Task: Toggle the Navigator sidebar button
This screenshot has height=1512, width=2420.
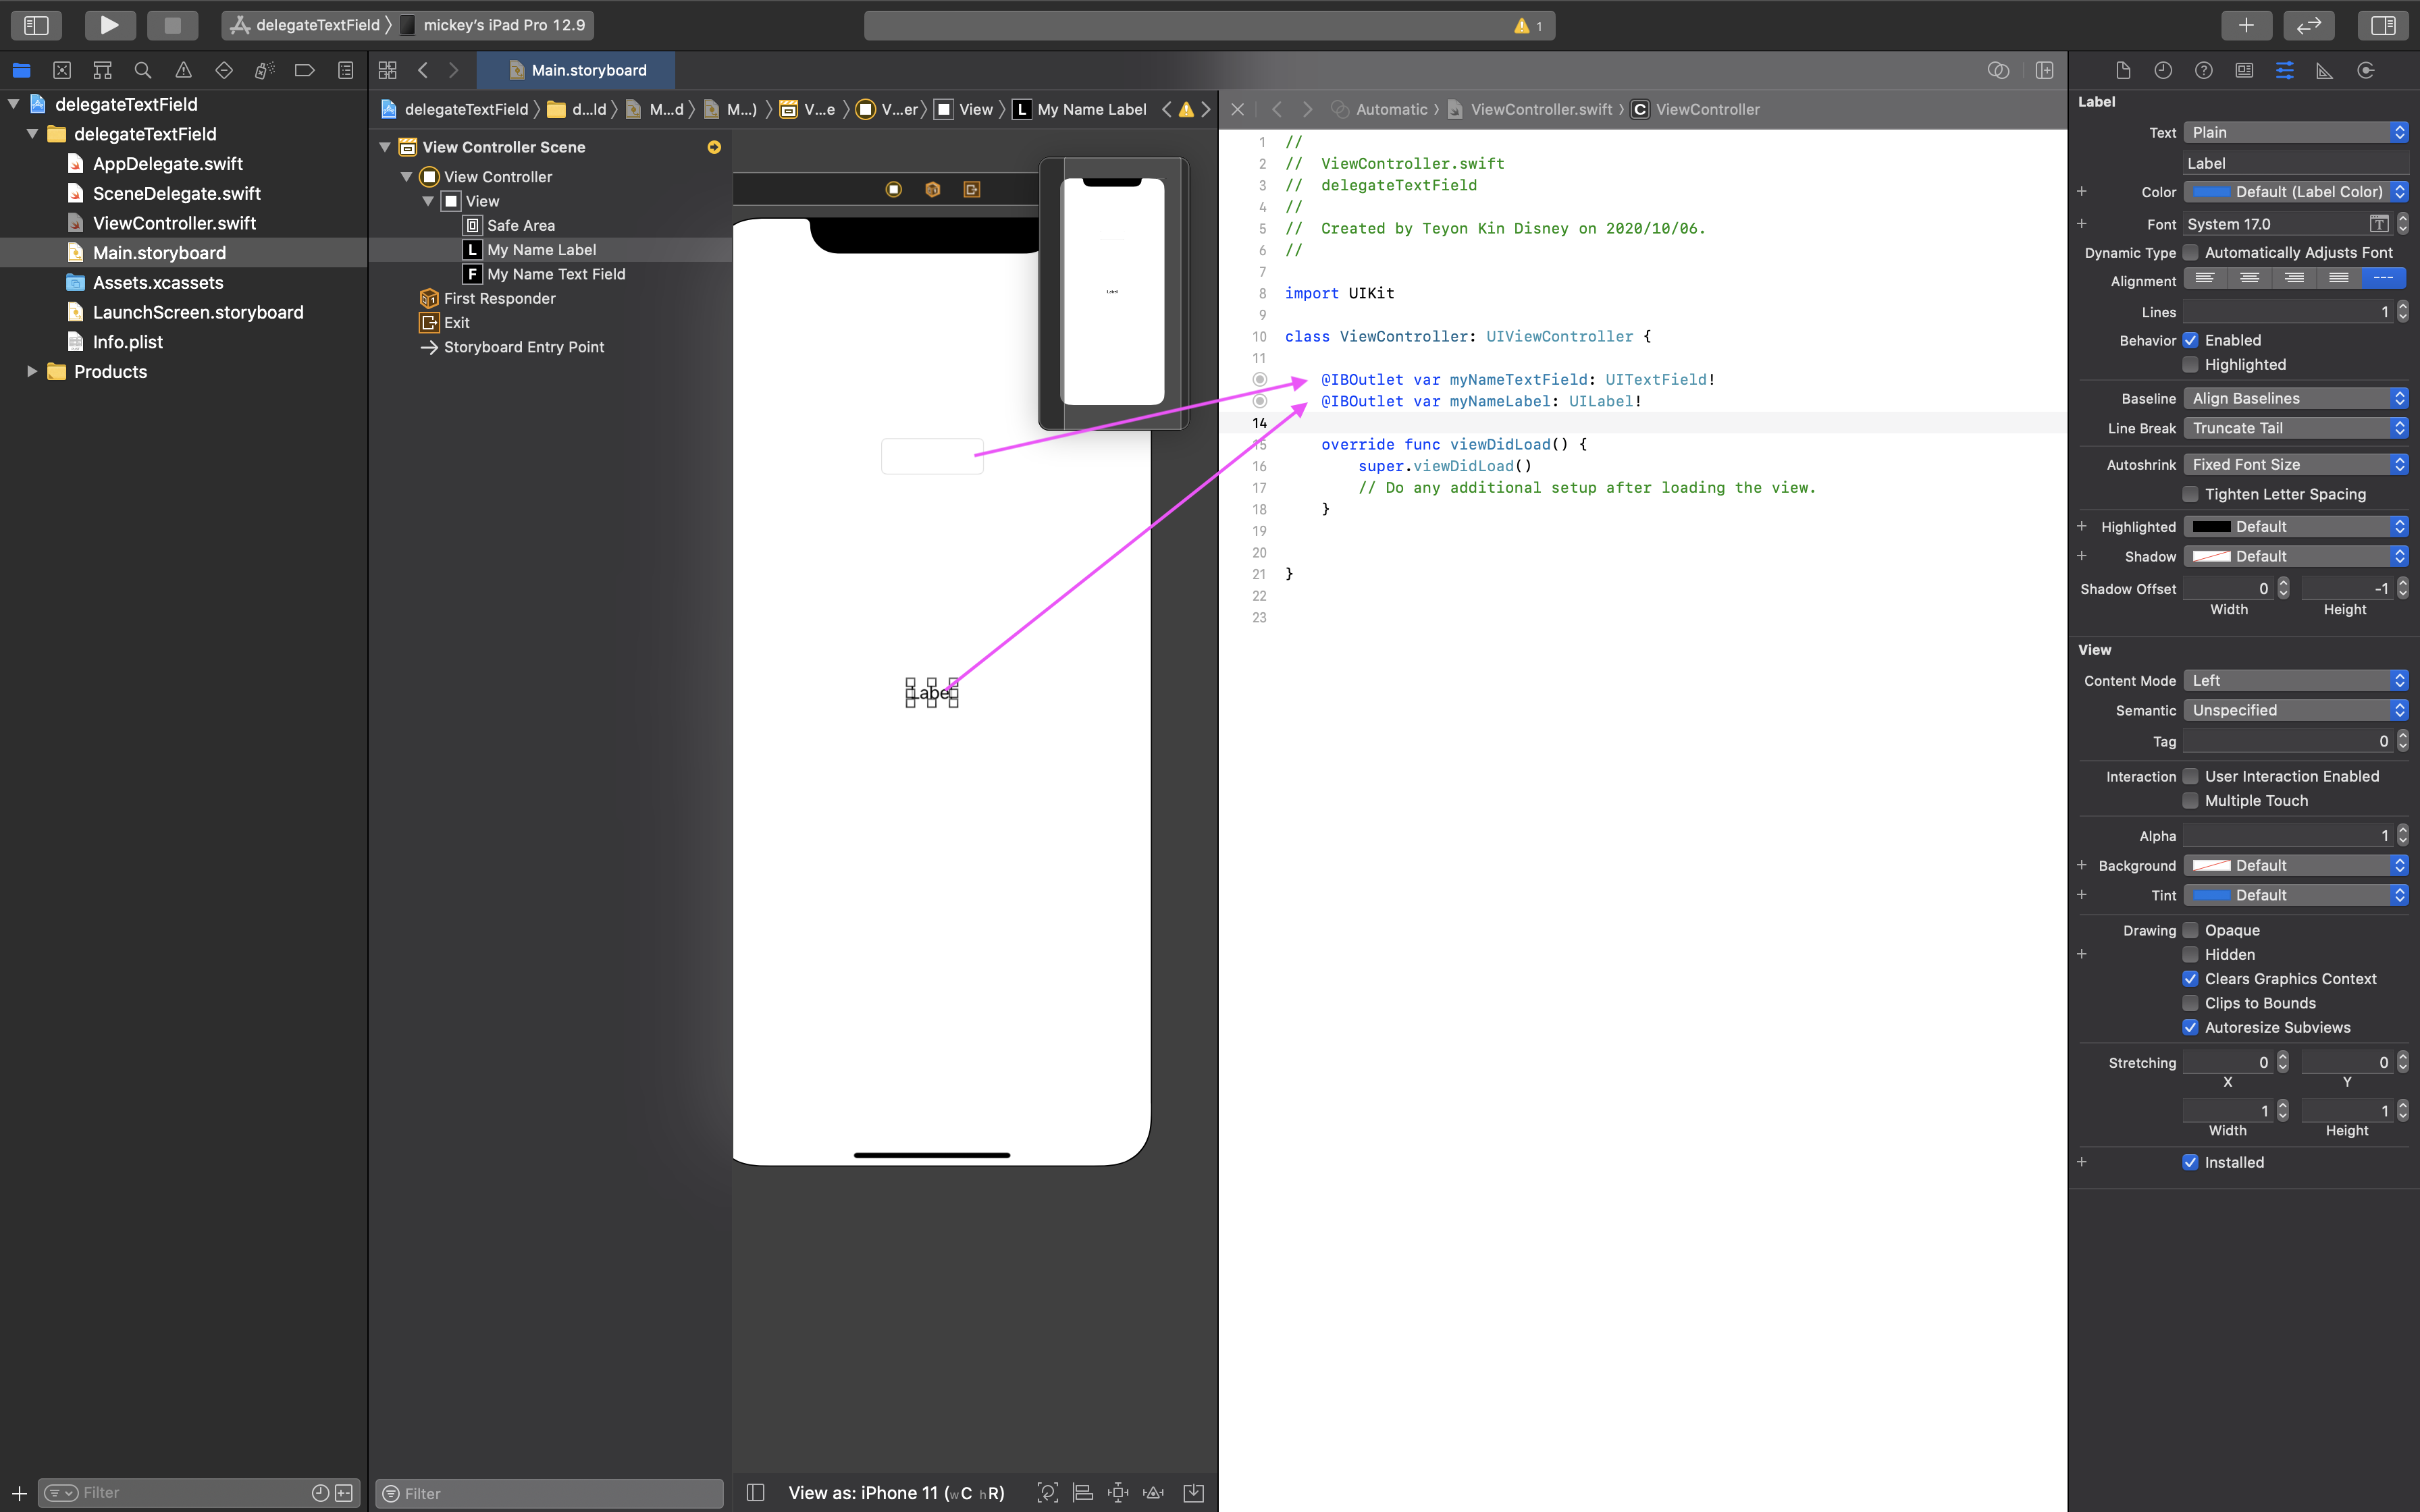Action: point(36,25)
